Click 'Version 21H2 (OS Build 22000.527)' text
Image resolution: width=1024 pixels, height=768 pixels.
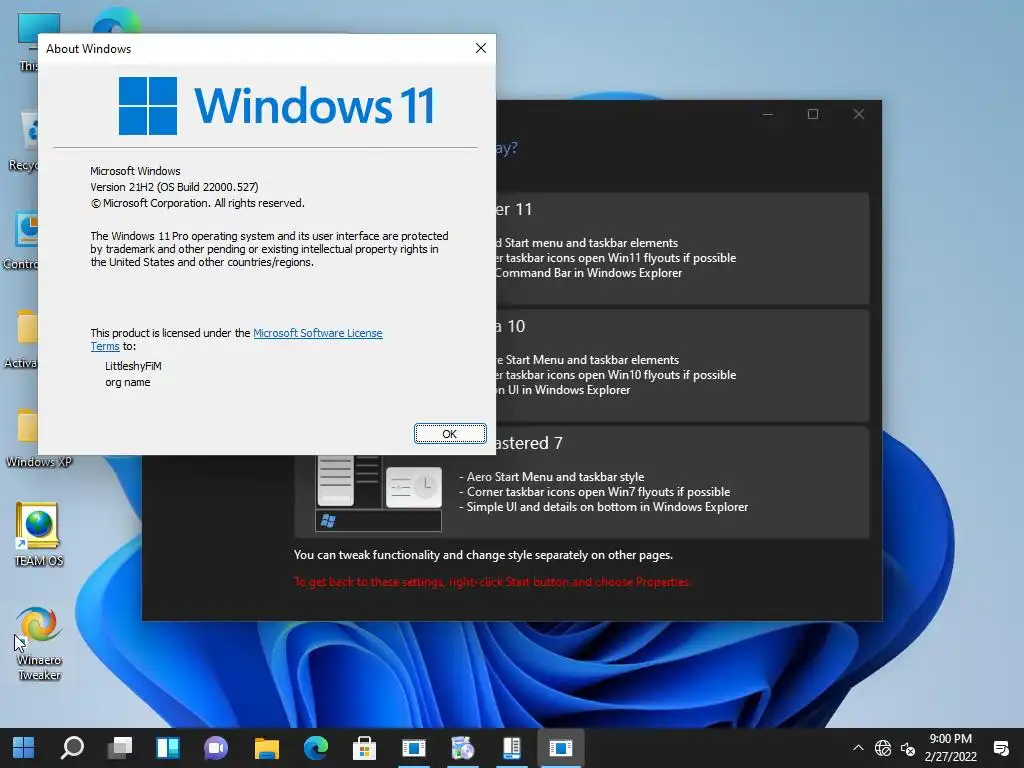pyautogui.click(x=174, y=187)
